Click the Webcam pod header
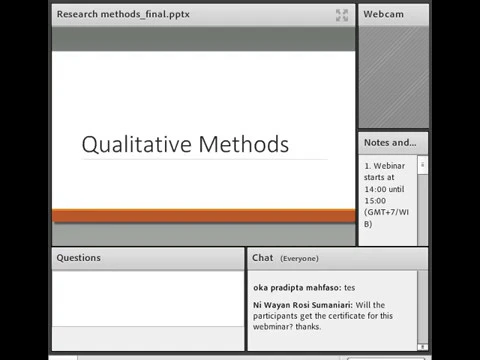This screenshot has width=480, height=360. pos(393,15)
